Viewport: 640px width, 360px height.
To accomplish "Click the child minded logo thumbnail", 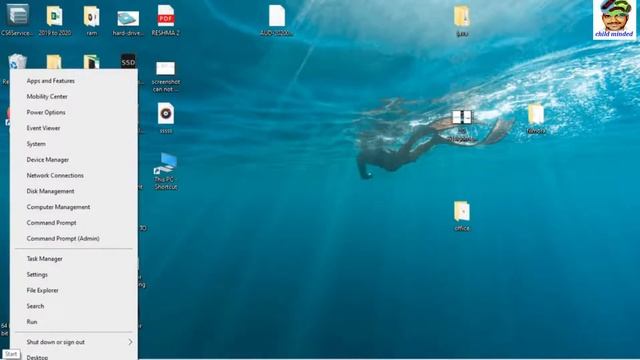I will pyautogui.click(x=614, y=20).
